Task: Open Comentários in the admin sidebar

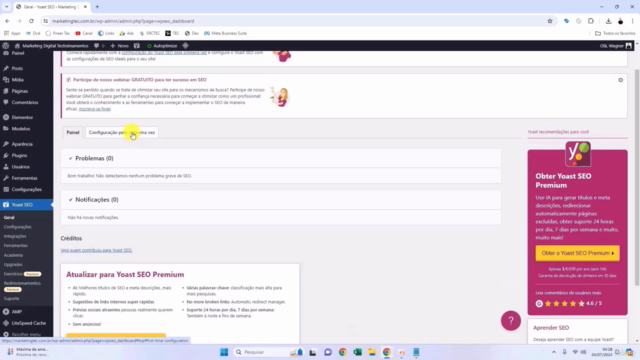Action: [x=24, y=102]
